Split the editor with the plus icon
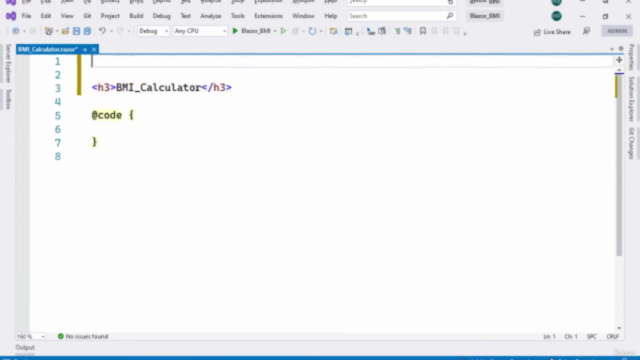 tap(619, 60)
